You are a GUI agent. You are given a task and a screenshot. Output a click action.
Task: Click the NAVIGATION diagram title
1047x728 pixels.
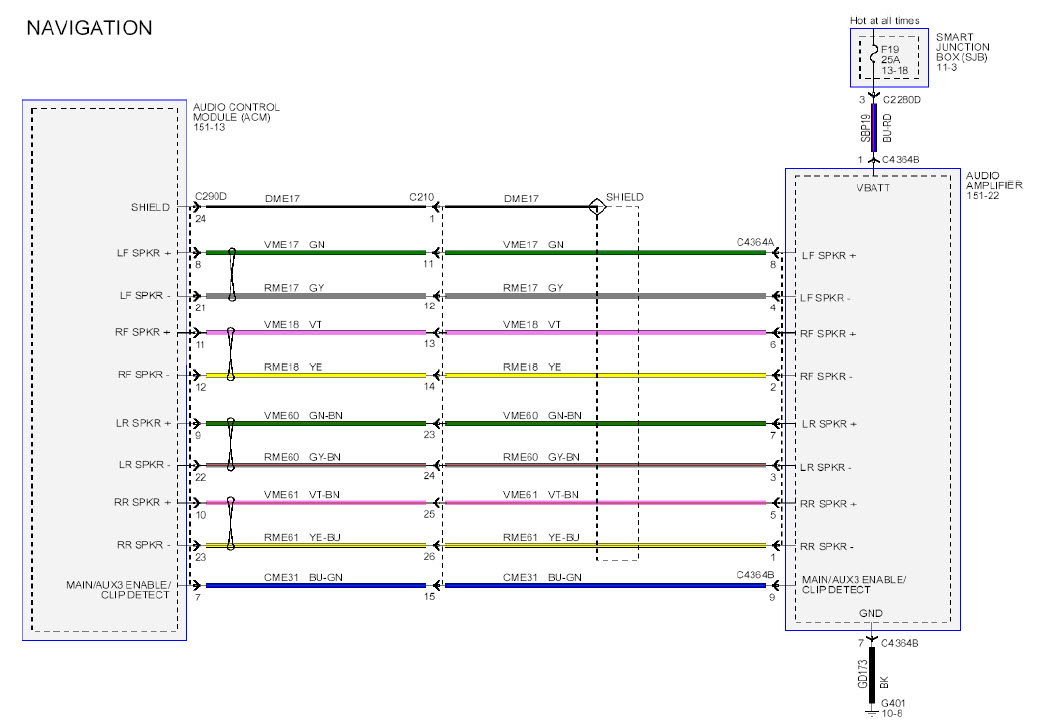pyautogui.click(x=89, y=28)
